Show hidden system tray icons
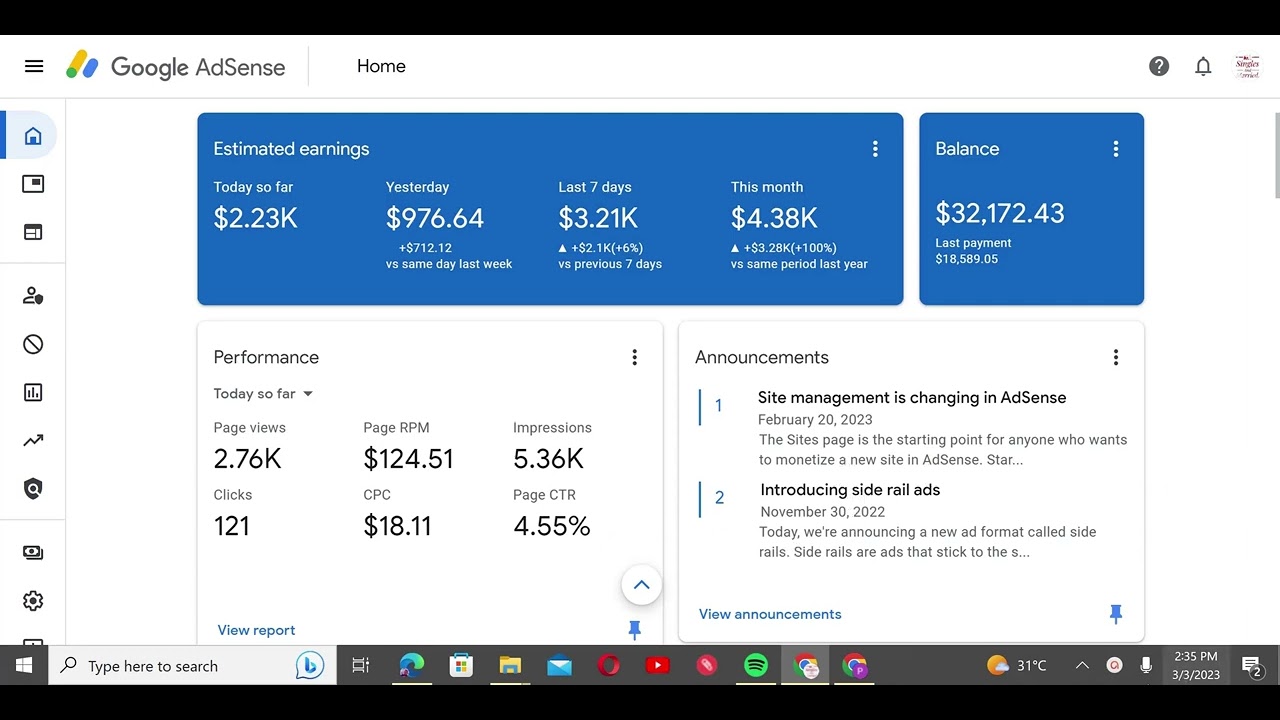The image size is (1280, 720). click(x=1082, y=666)
